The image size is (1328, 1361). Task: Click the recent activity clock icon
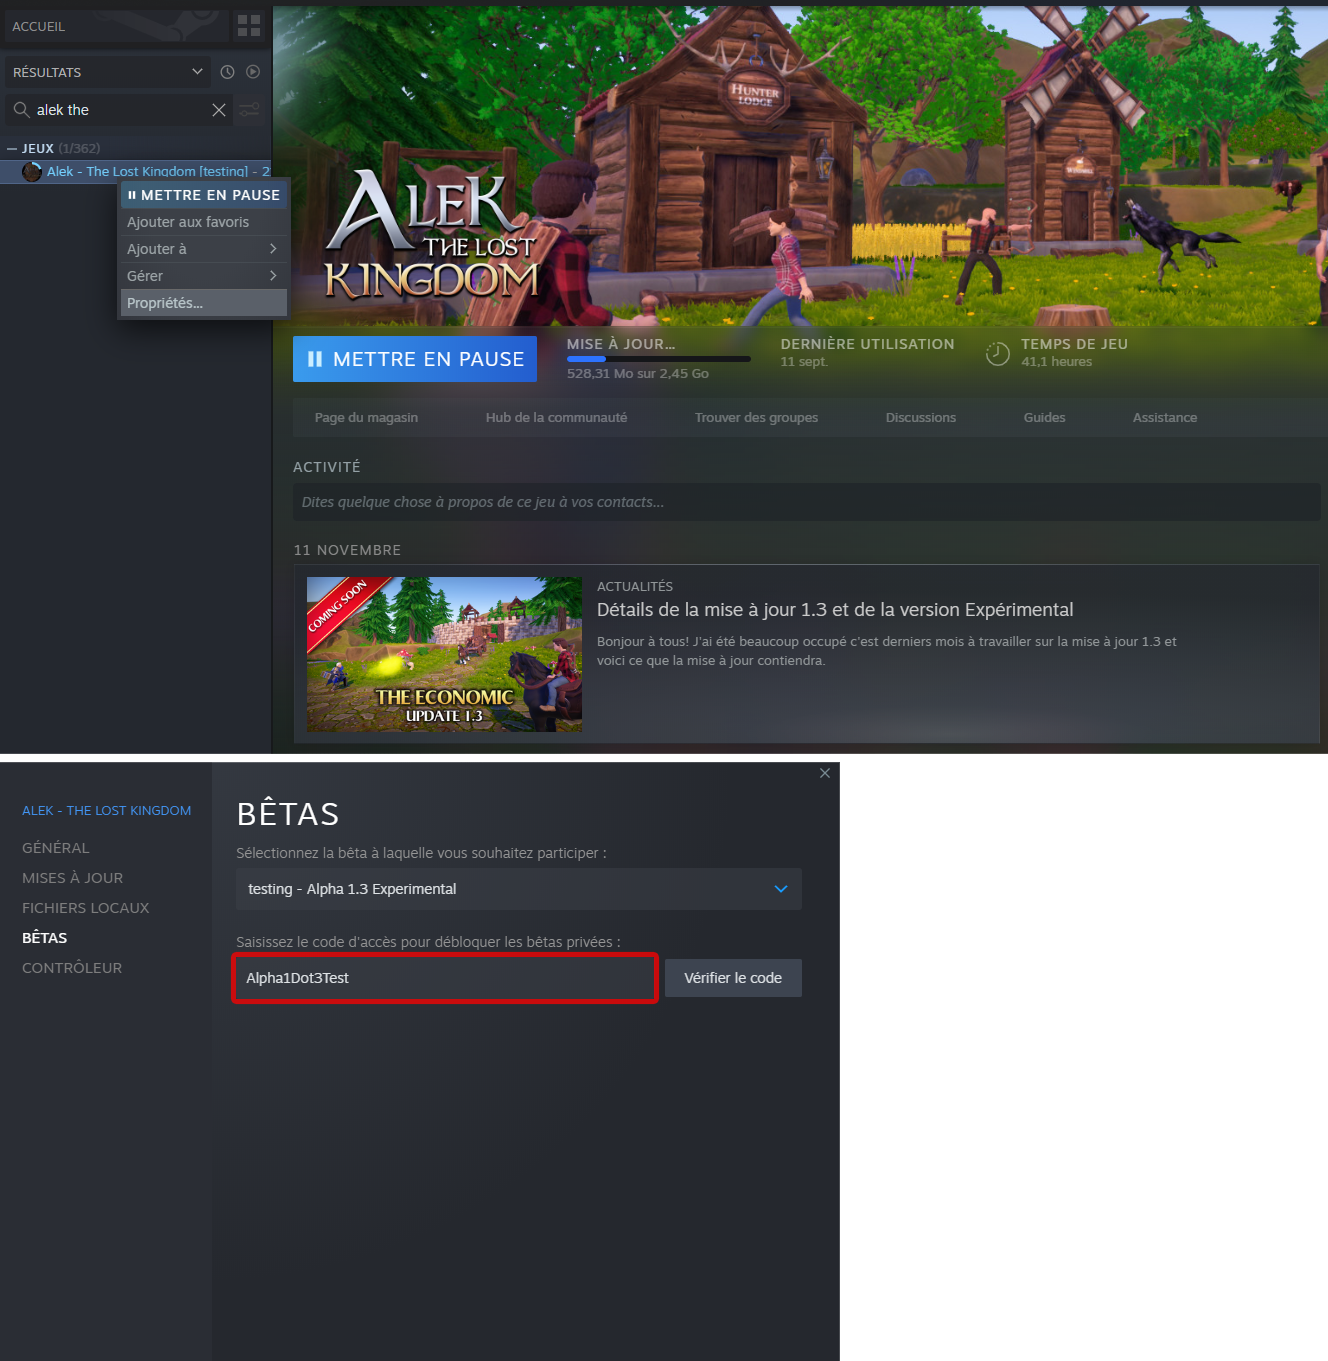click(227, 72)
